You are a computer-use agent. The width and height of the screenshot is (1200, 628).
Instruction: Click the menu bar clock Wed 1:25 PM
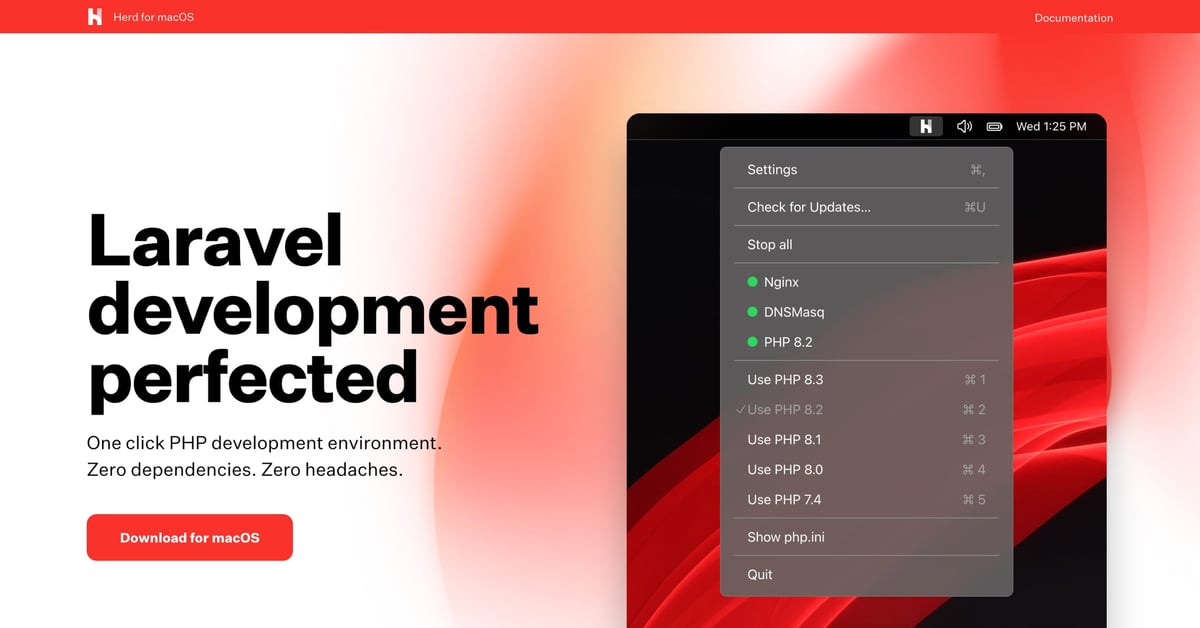coord(1051,127)
